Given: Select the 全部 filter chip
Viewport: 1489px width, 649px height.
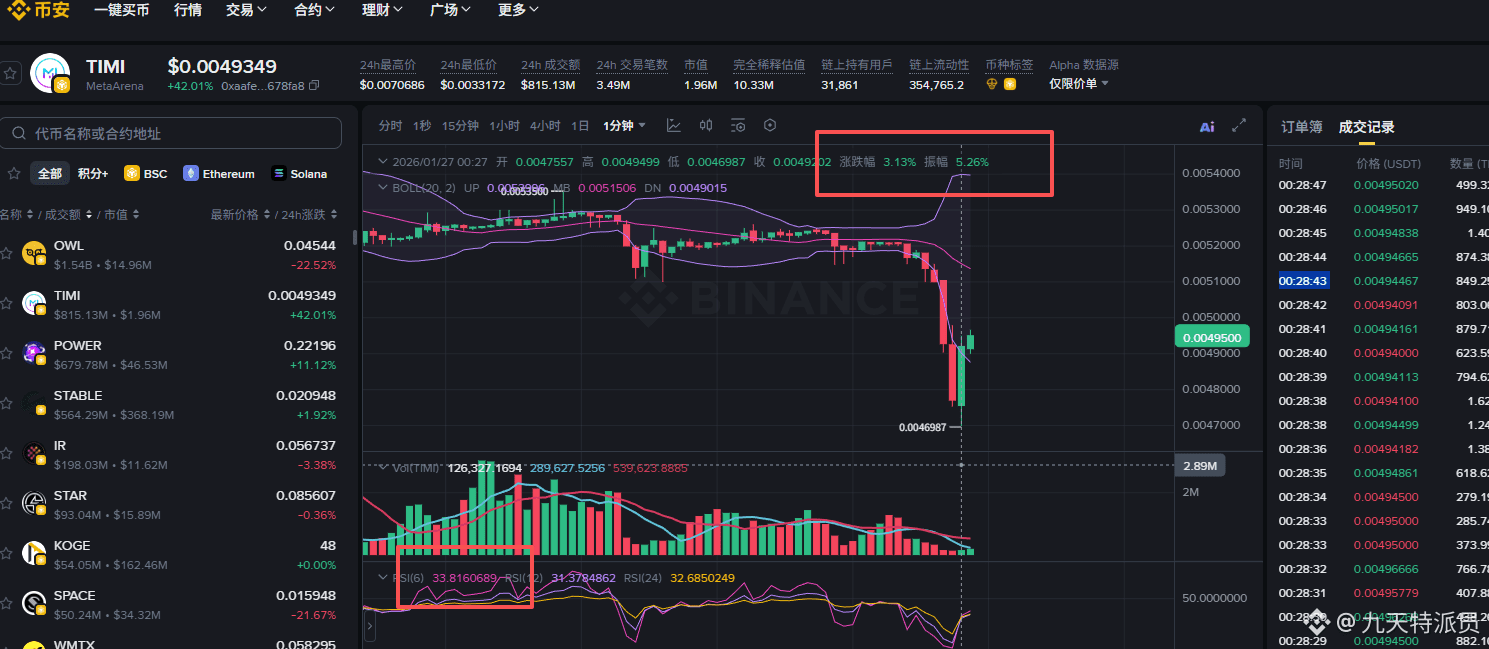Looking at the screenshot, I should [x=50, y=173].
